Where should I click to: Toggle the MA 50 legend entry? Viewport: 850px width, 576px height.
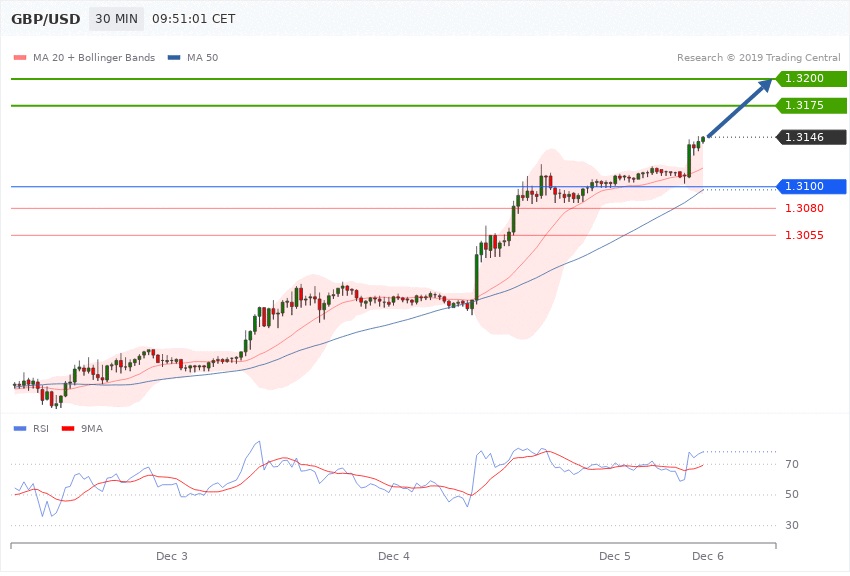point(193,58)
